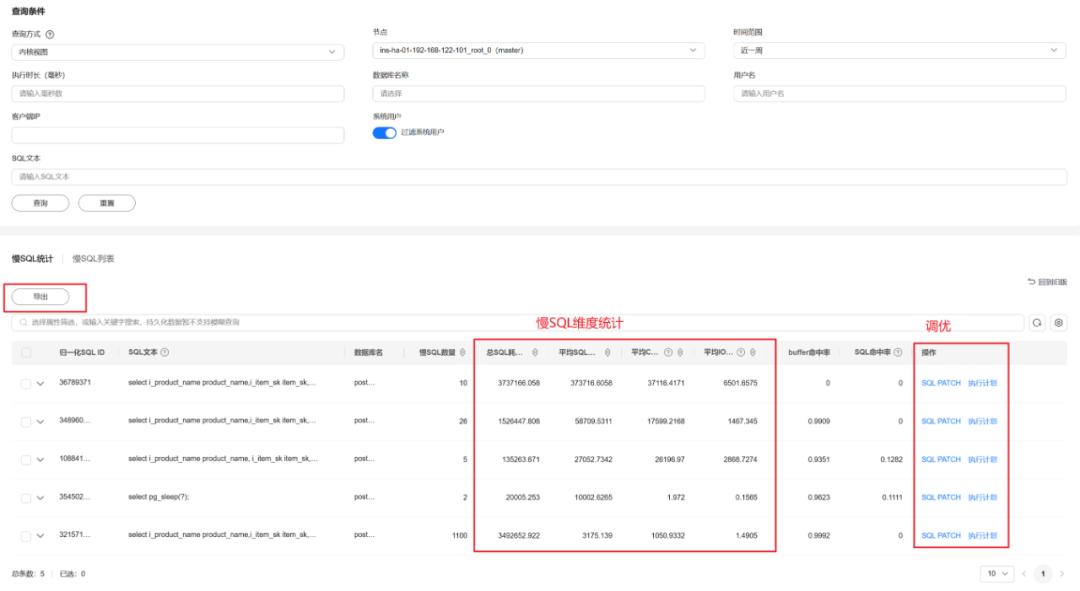Expand row details for SQL ID 354502...

41,497
